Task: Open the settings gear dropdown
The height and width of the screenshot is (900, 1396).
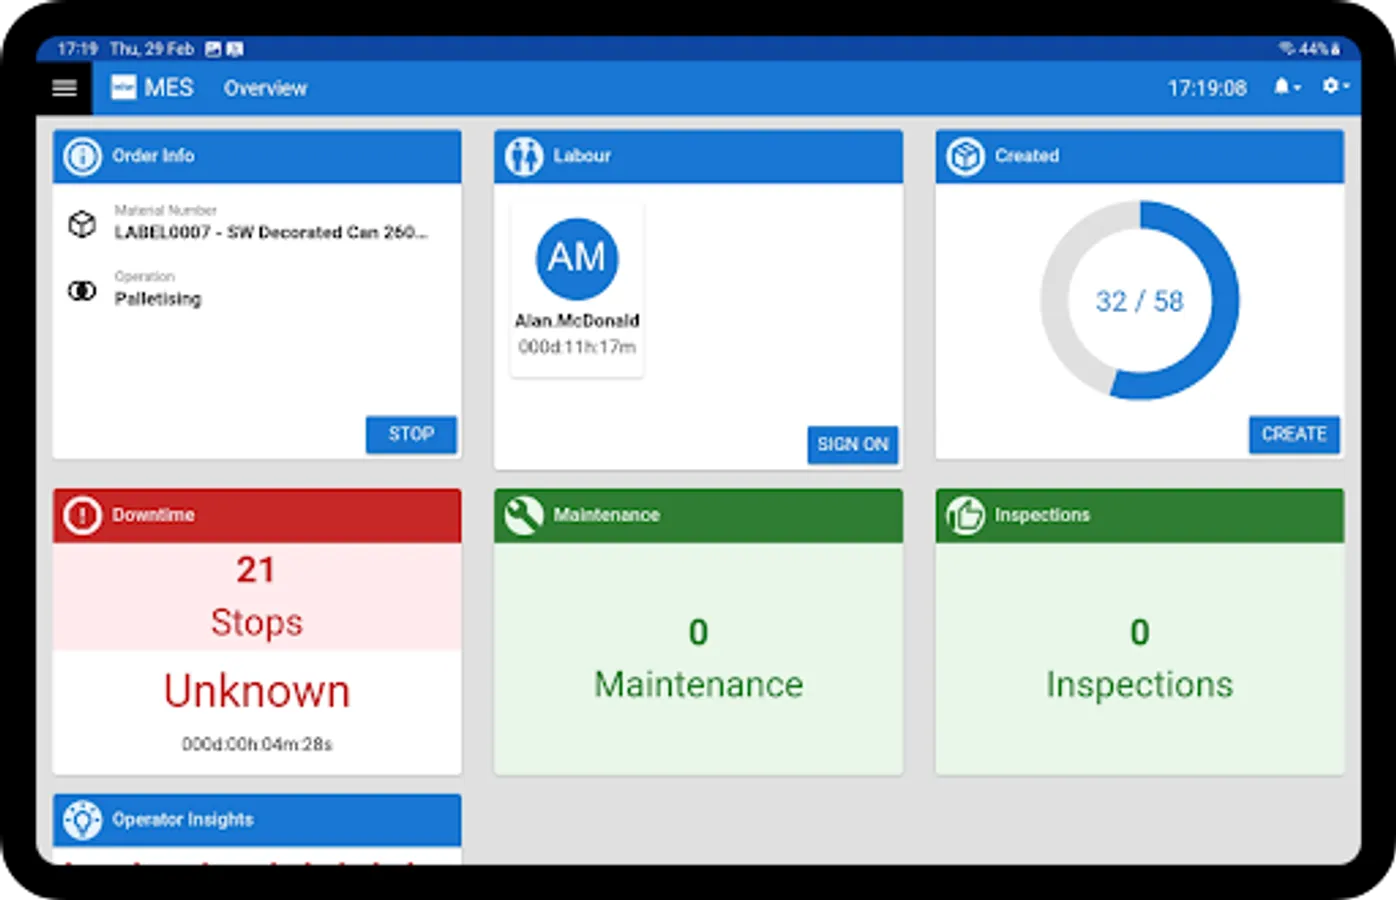Action: coord(1336,86)
